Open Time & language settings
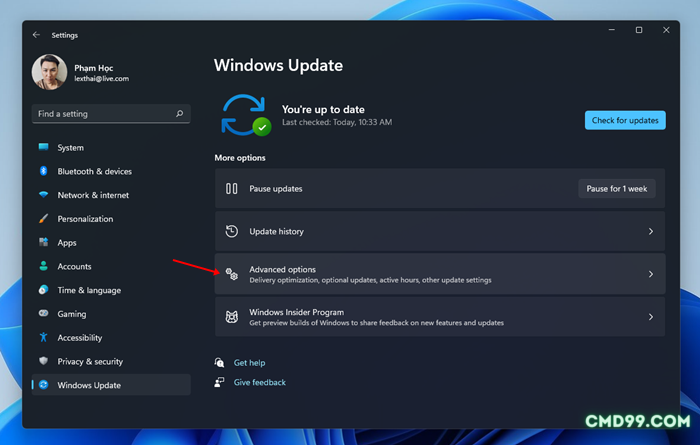This screenshot has width=700, height=445. click(111, 290)
